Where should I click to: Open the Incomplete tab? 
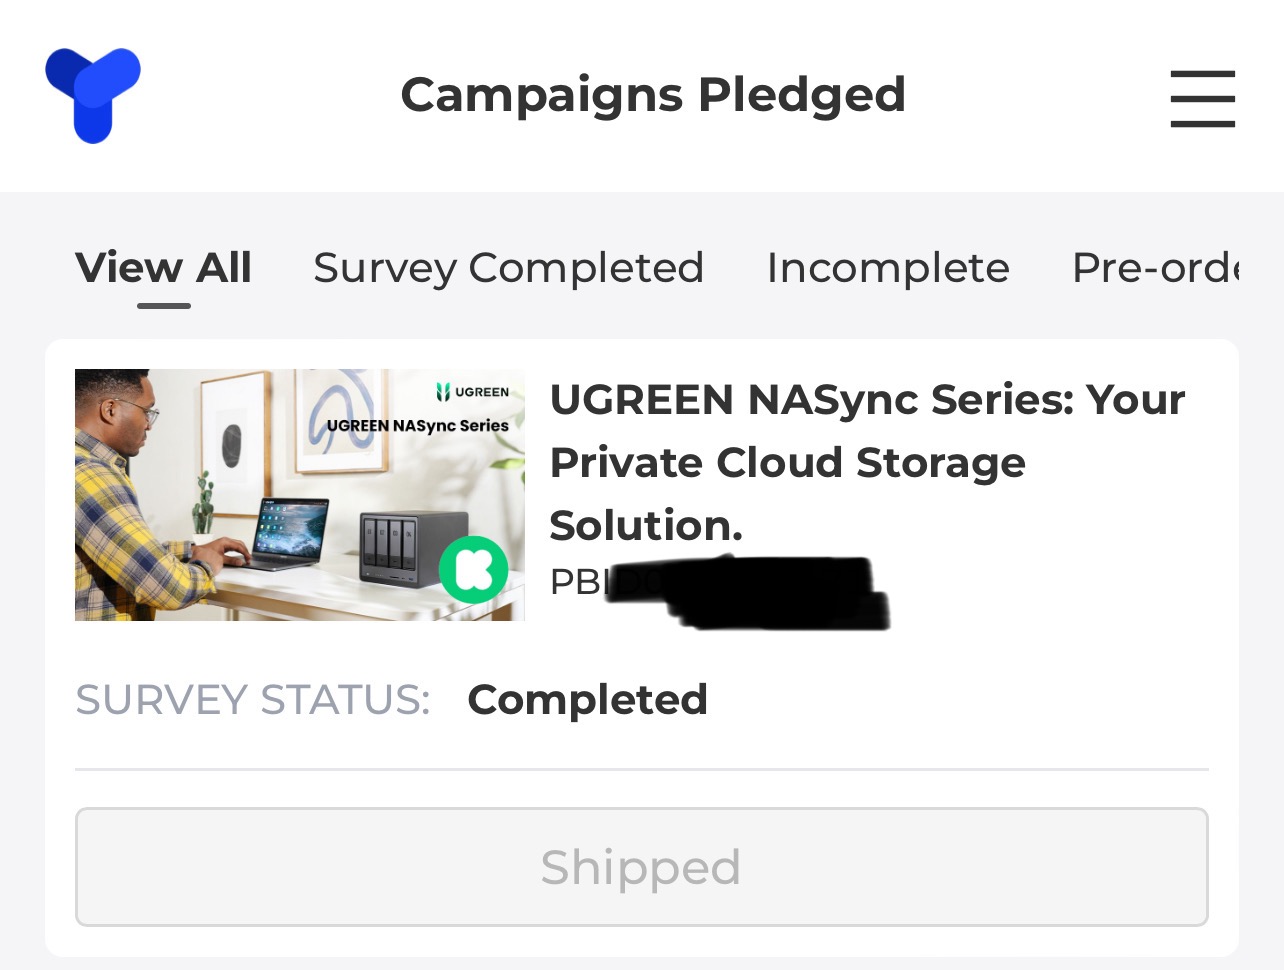[x=887, y=268]
